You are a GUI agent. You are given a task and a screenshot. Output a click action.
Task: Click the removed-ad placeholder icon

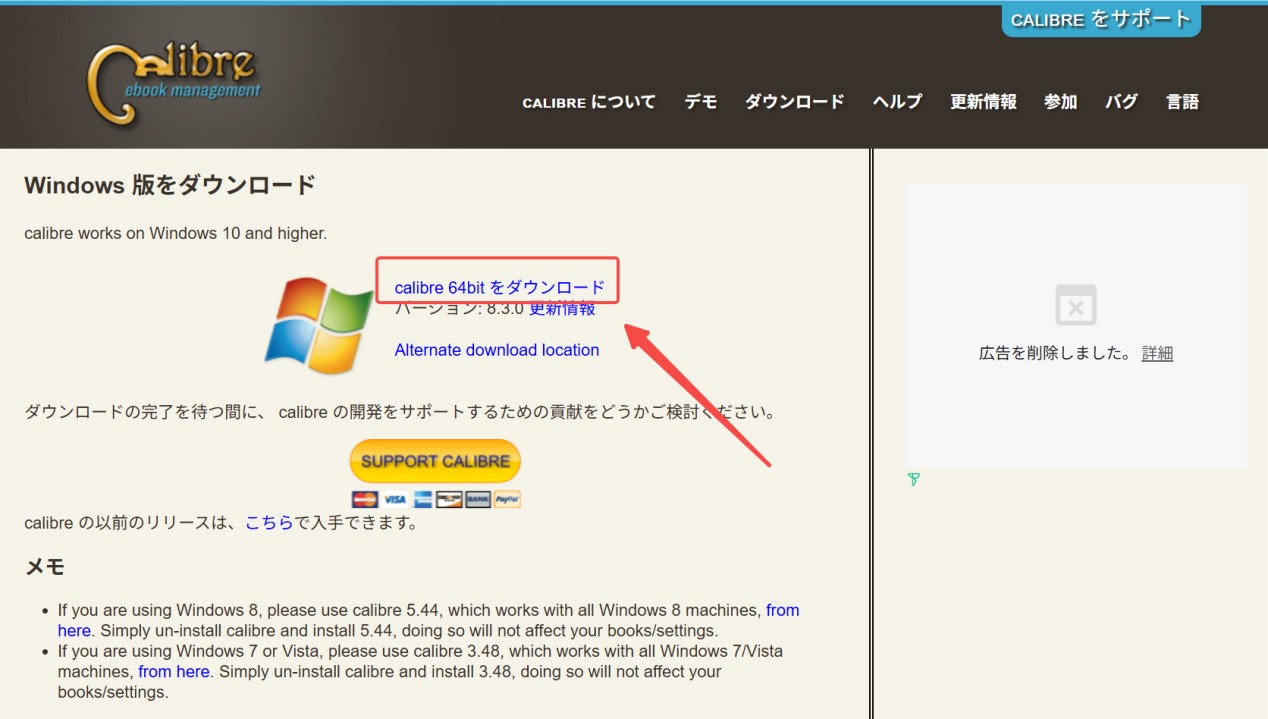[1076, 305]
